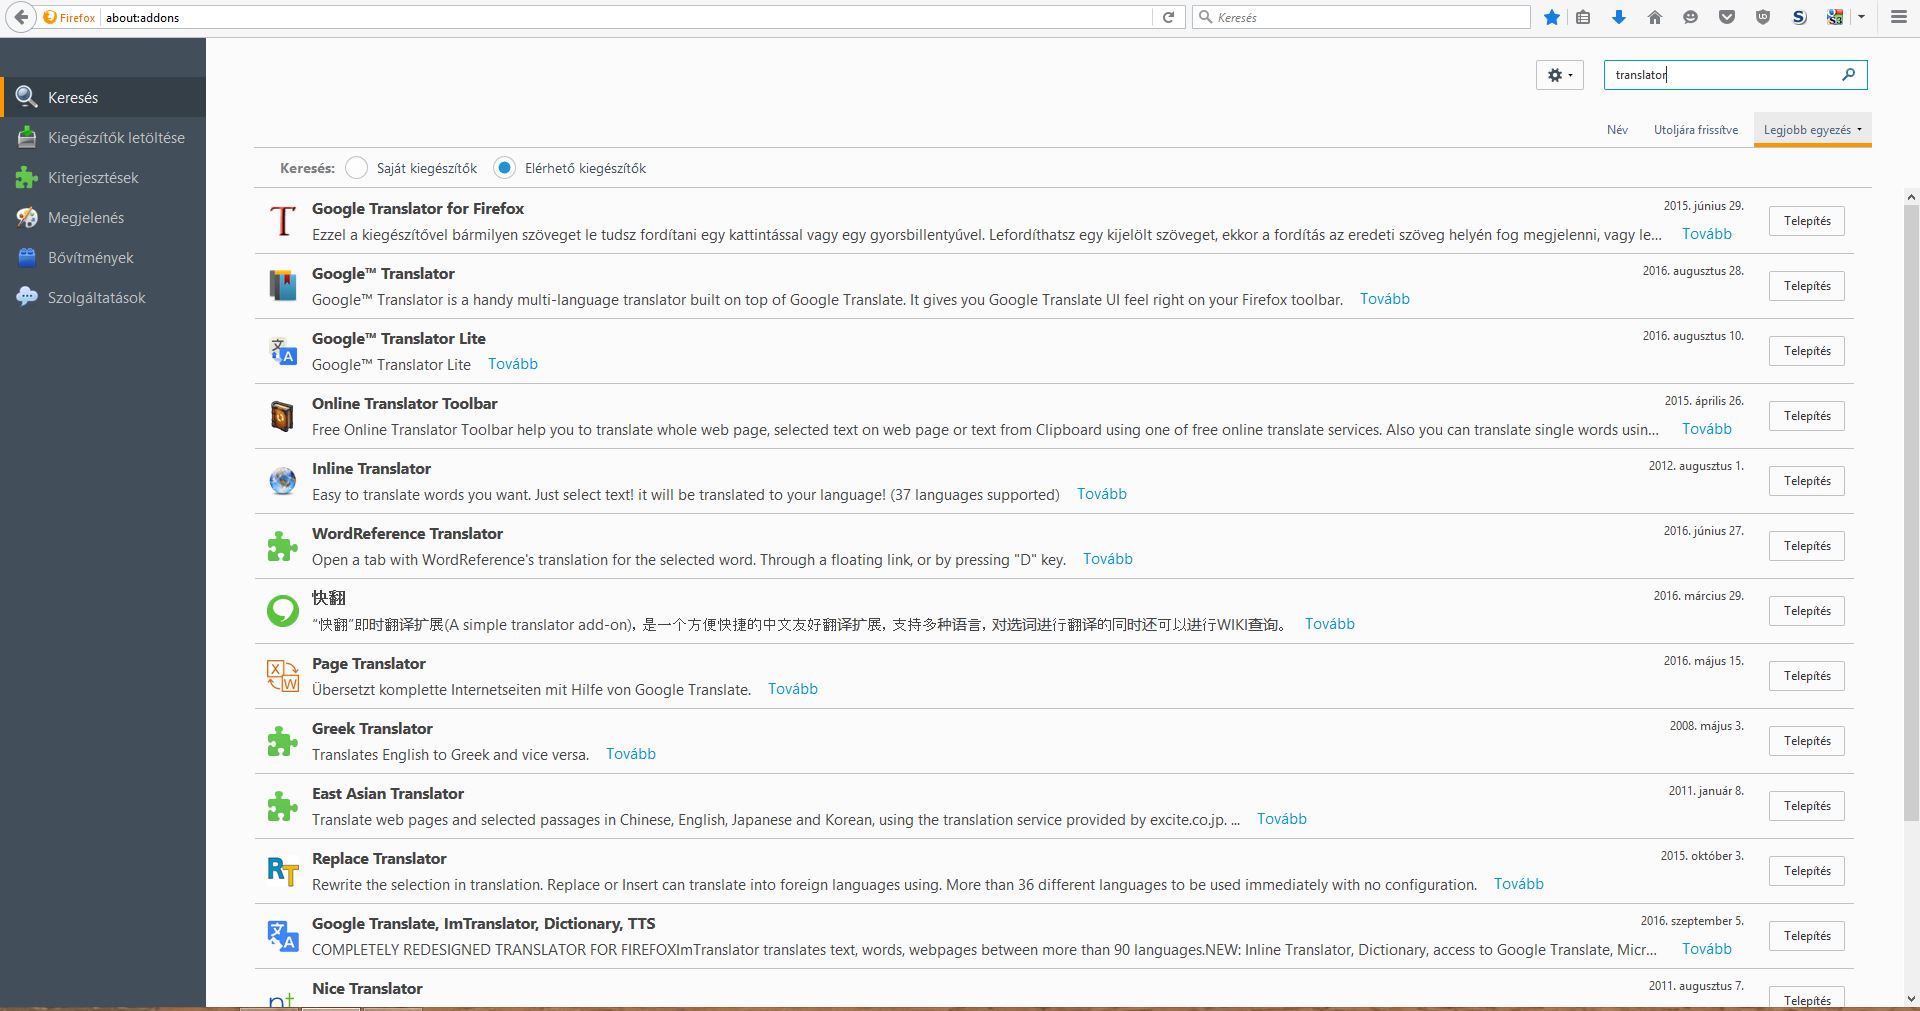Click the magnifier in add-on search box
The height and width of the screenshot is (1011, 1920).
tap(1848, 74)
